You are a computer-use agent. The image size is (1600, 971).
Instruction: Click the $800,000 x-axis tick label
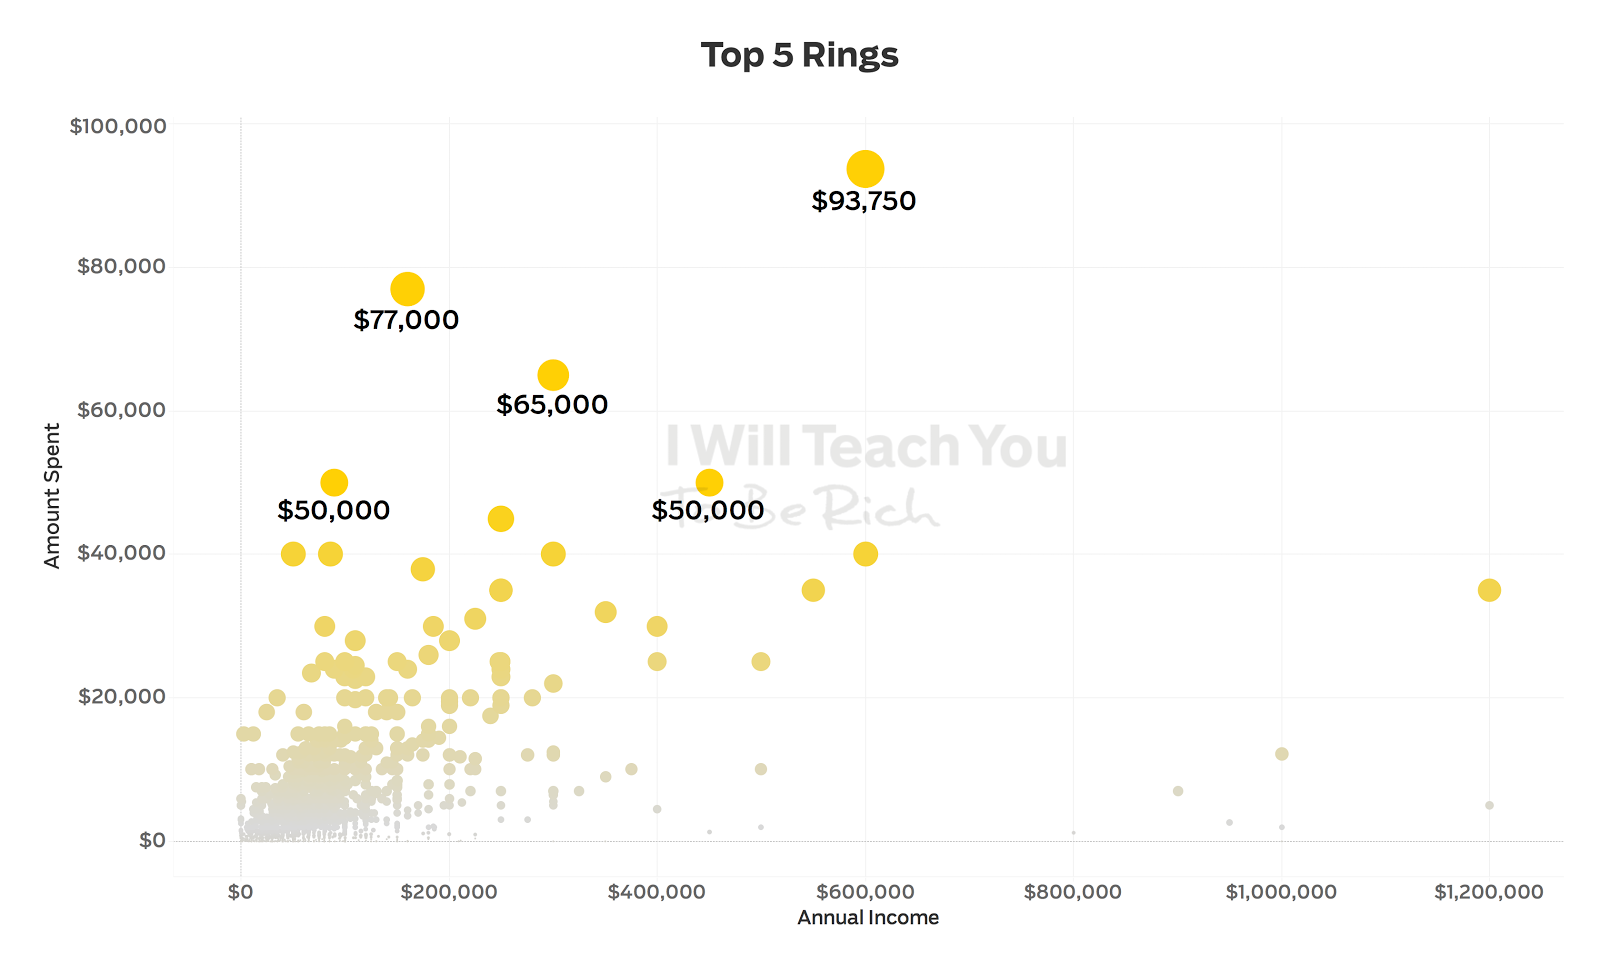pos(1072,892)
